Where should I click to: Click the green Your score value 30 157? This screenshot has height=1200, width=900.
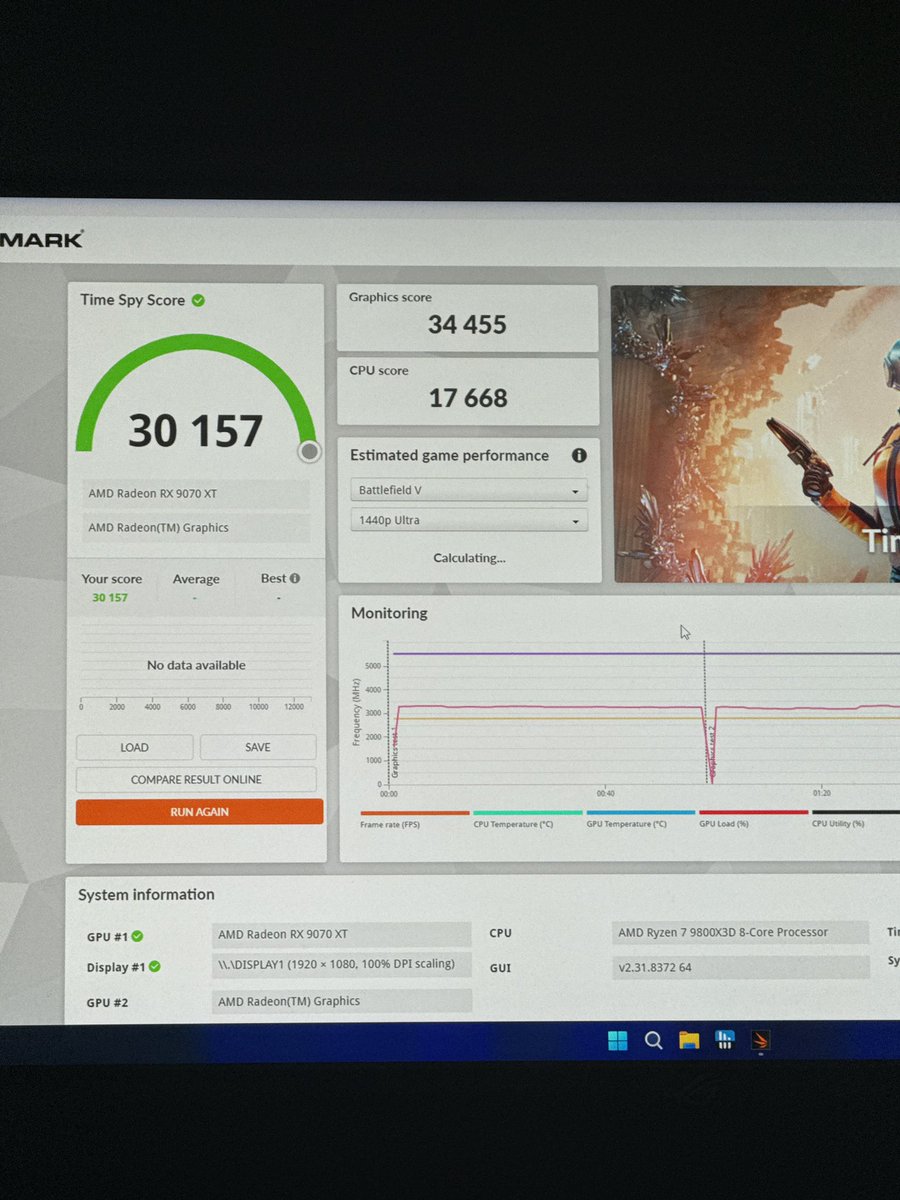click(x=110, y=597)
